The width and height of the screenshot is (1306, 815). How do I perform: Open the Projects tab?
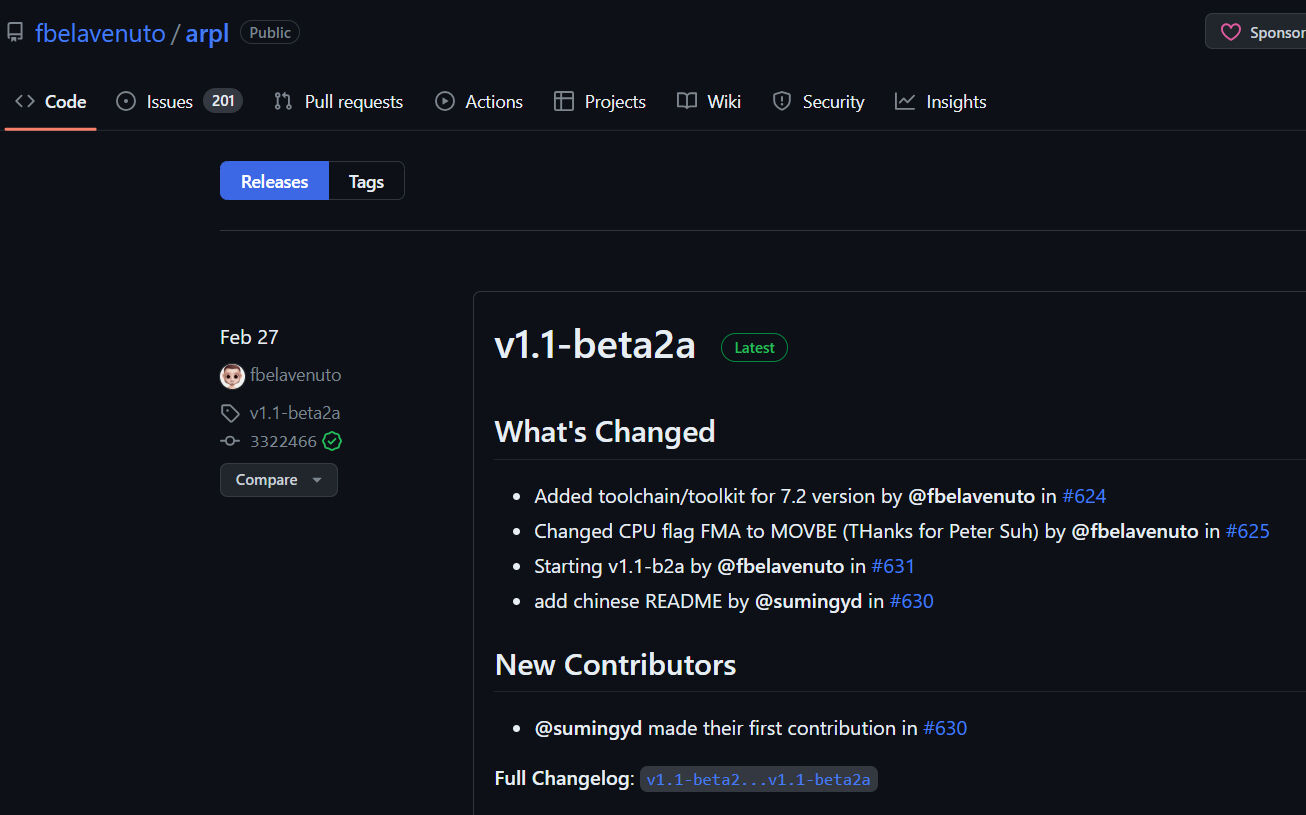[x=600, y=102]
